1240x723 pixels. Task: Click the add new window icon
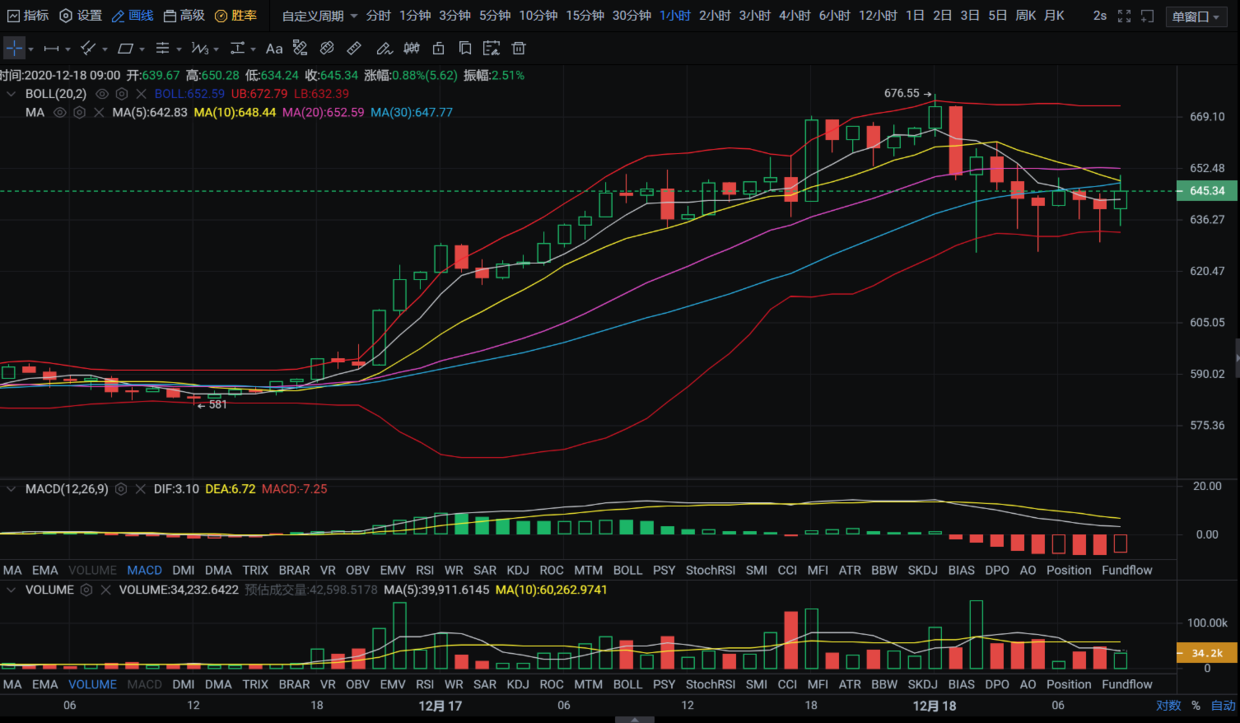[x=1147, y=16]
